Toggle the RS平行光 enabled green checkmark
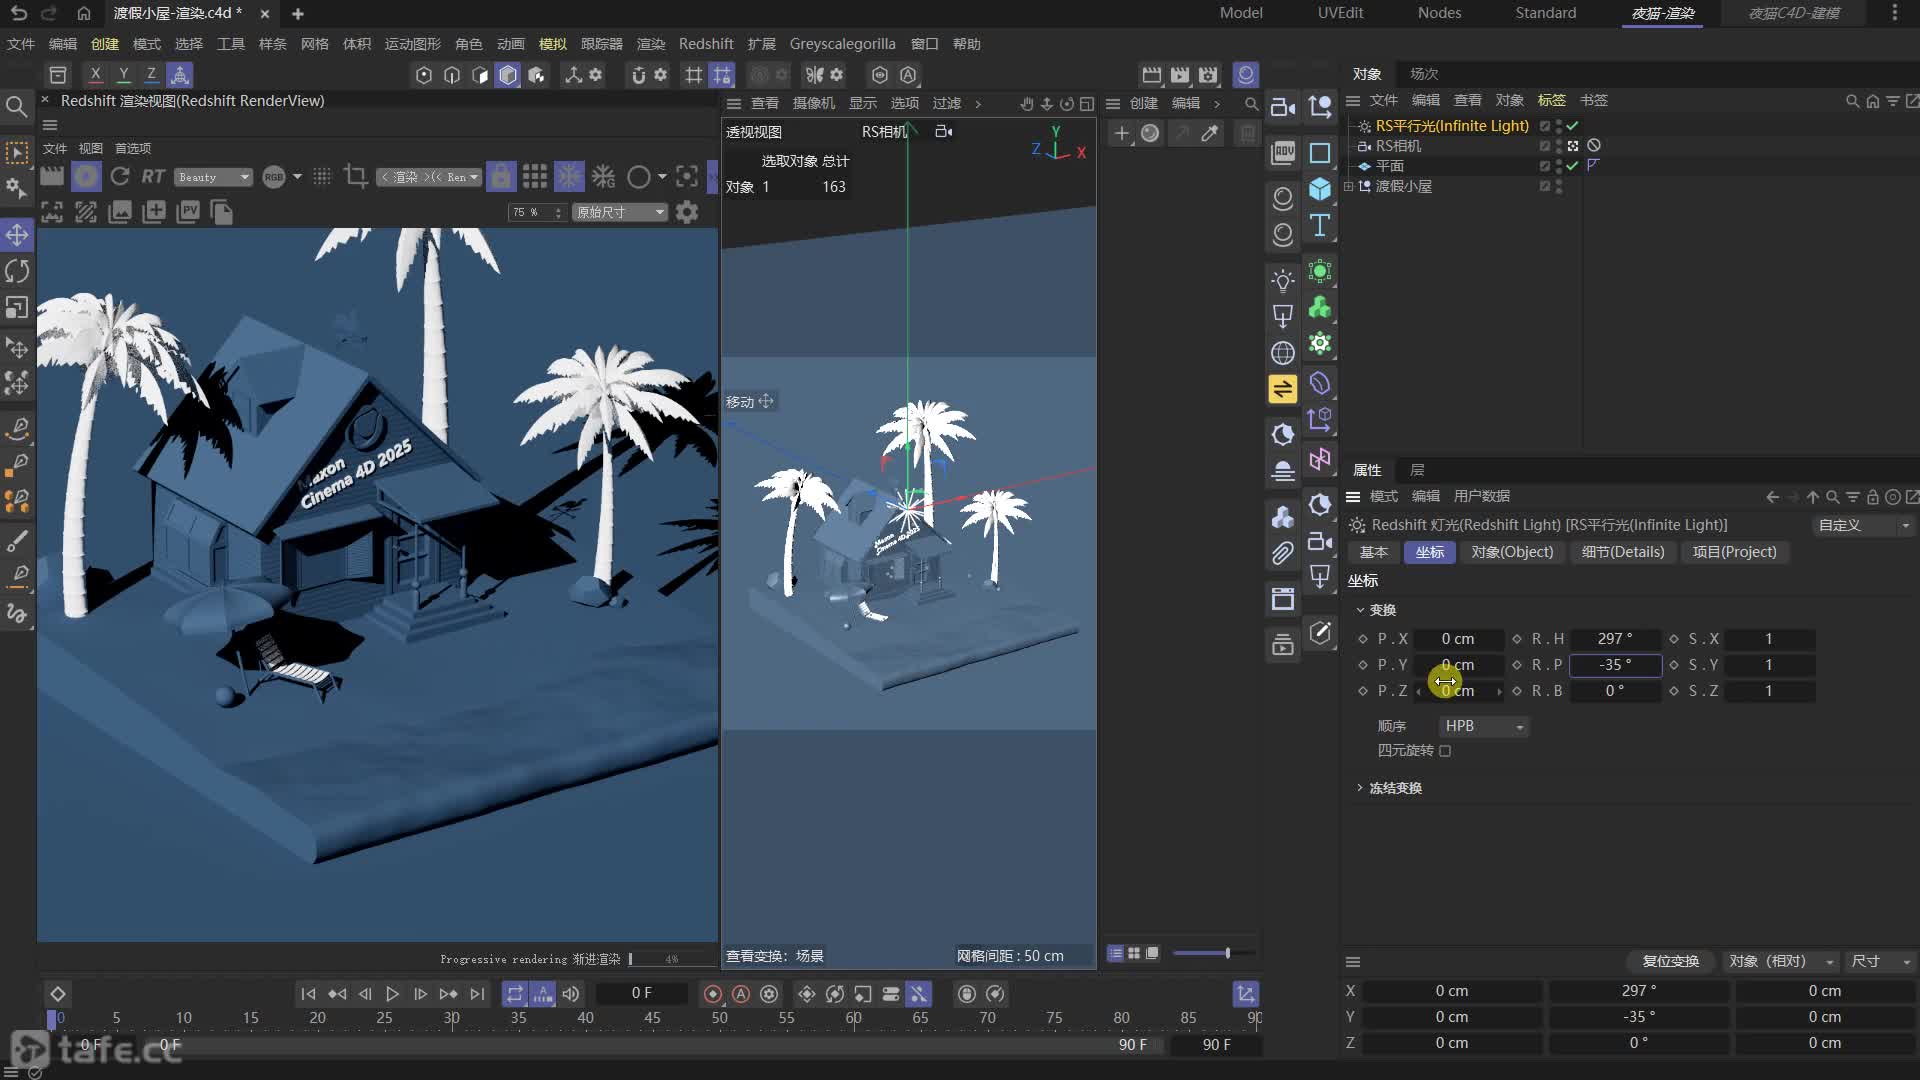The width and height of the screenshot is (1920, 1080). 1572,126
